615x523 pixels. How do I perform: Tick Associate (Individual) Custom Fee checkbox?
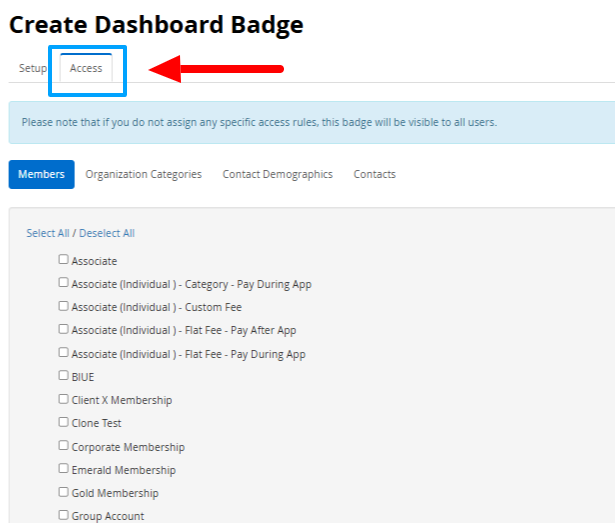tap(64, 306)
